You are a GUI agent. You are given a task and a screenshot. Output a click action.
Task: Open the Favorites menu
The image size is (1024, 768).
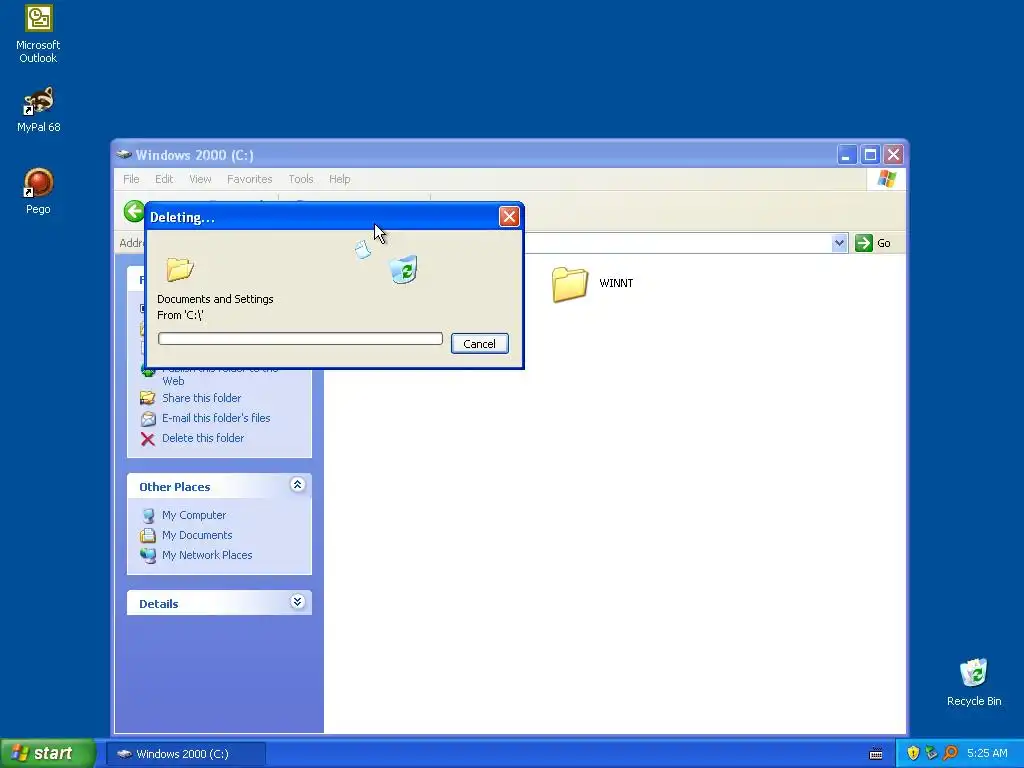click(249, 179)
